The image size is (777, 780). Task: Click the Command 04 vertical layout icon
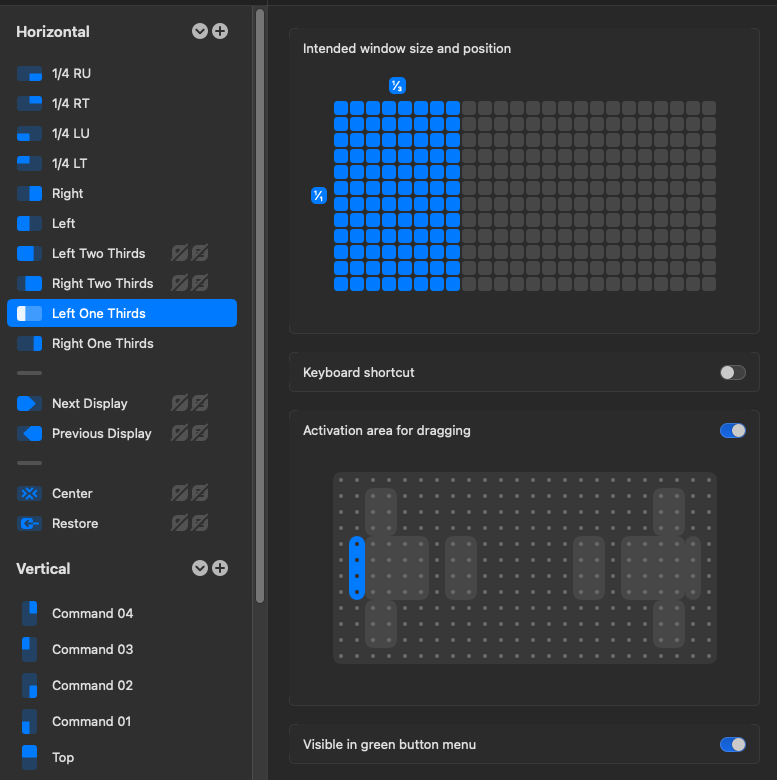pos(30,614)
